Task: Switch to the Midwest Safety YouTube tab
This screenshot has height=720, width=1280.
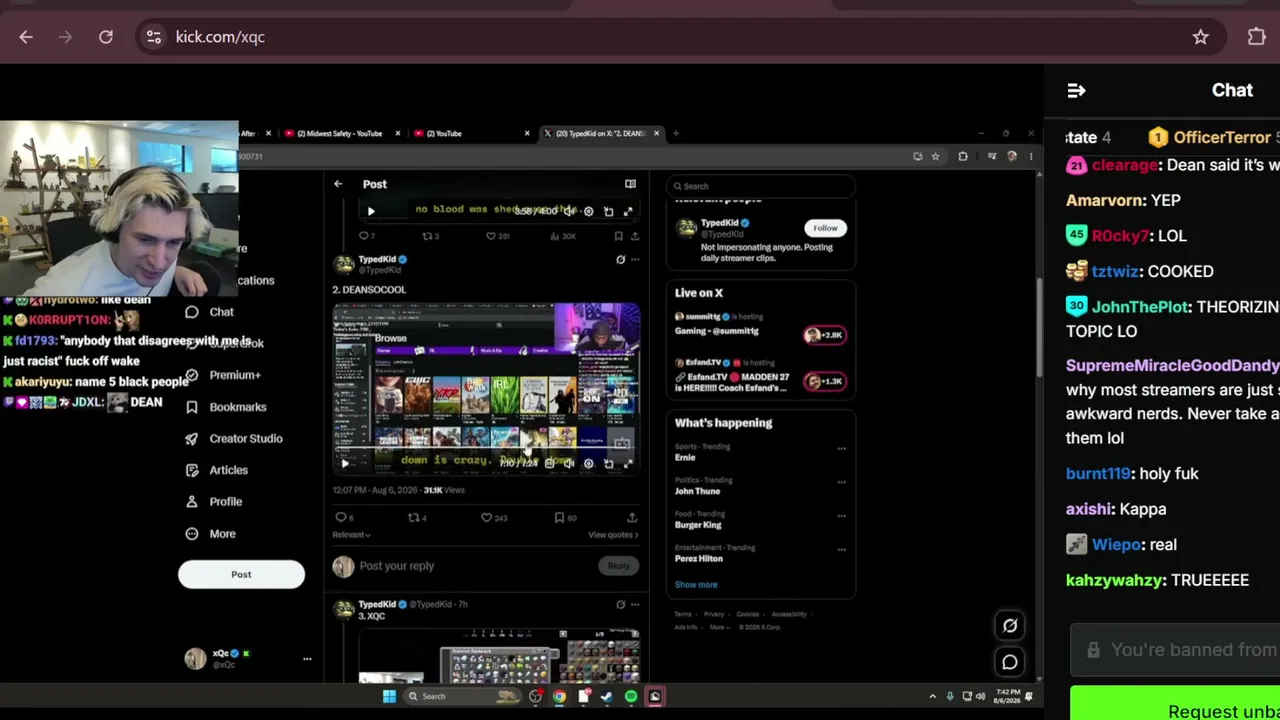Action: (x=341, y=133)
